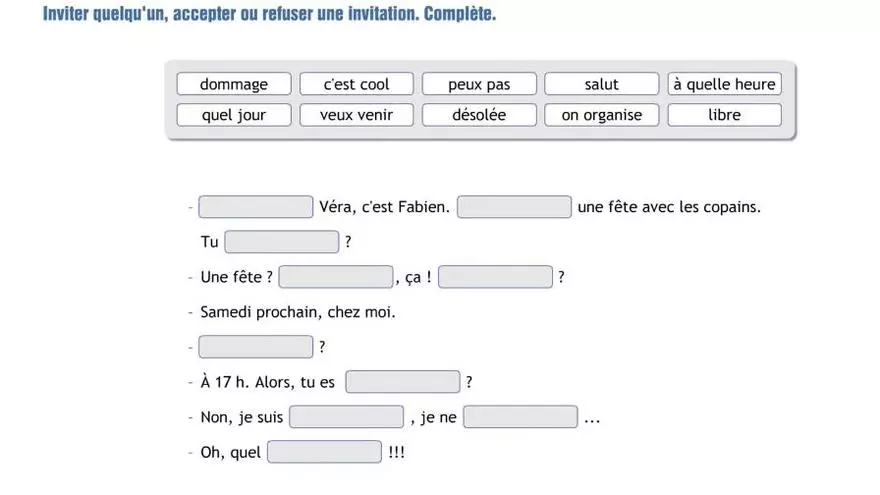Click the blank after 'Oh, quel'
The height and width of the screenshot is (495, 880).
[324, 452]
